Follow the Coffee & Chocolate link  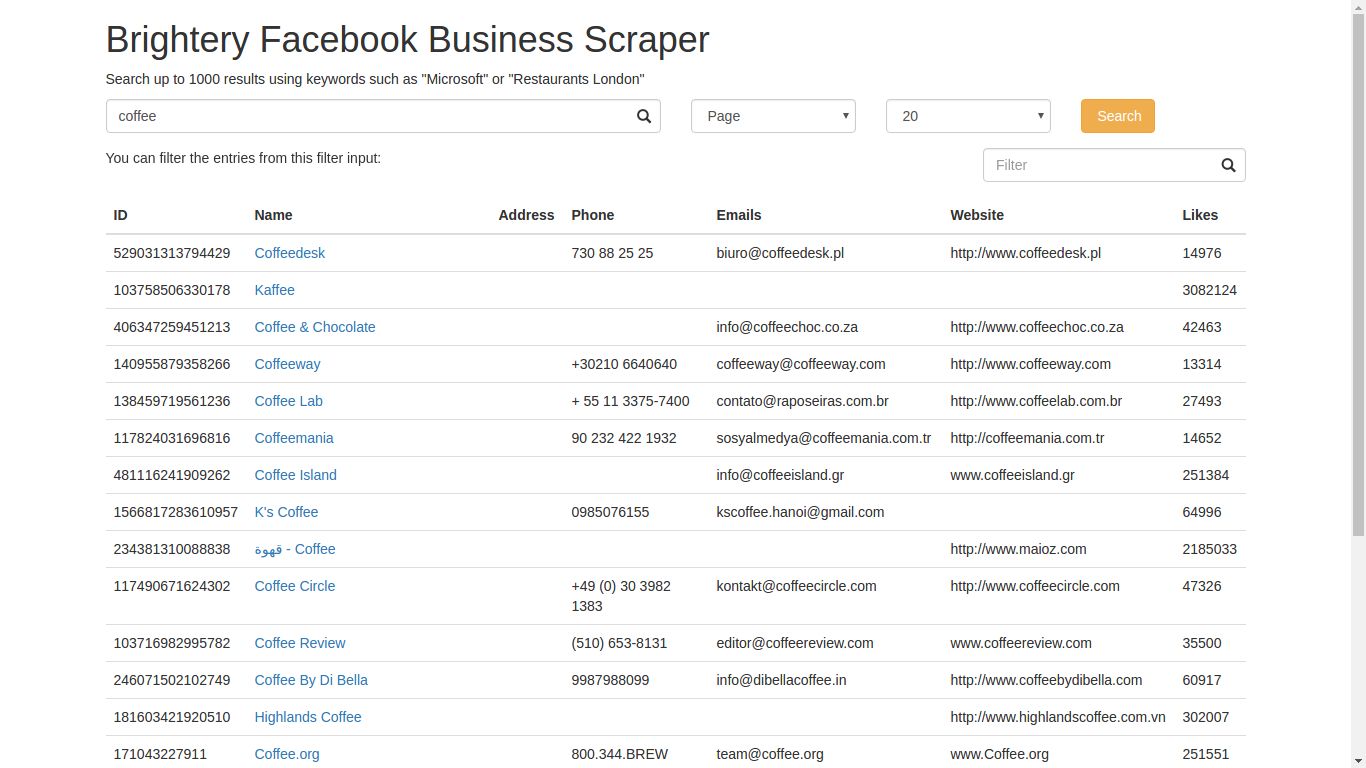point(315,327)
